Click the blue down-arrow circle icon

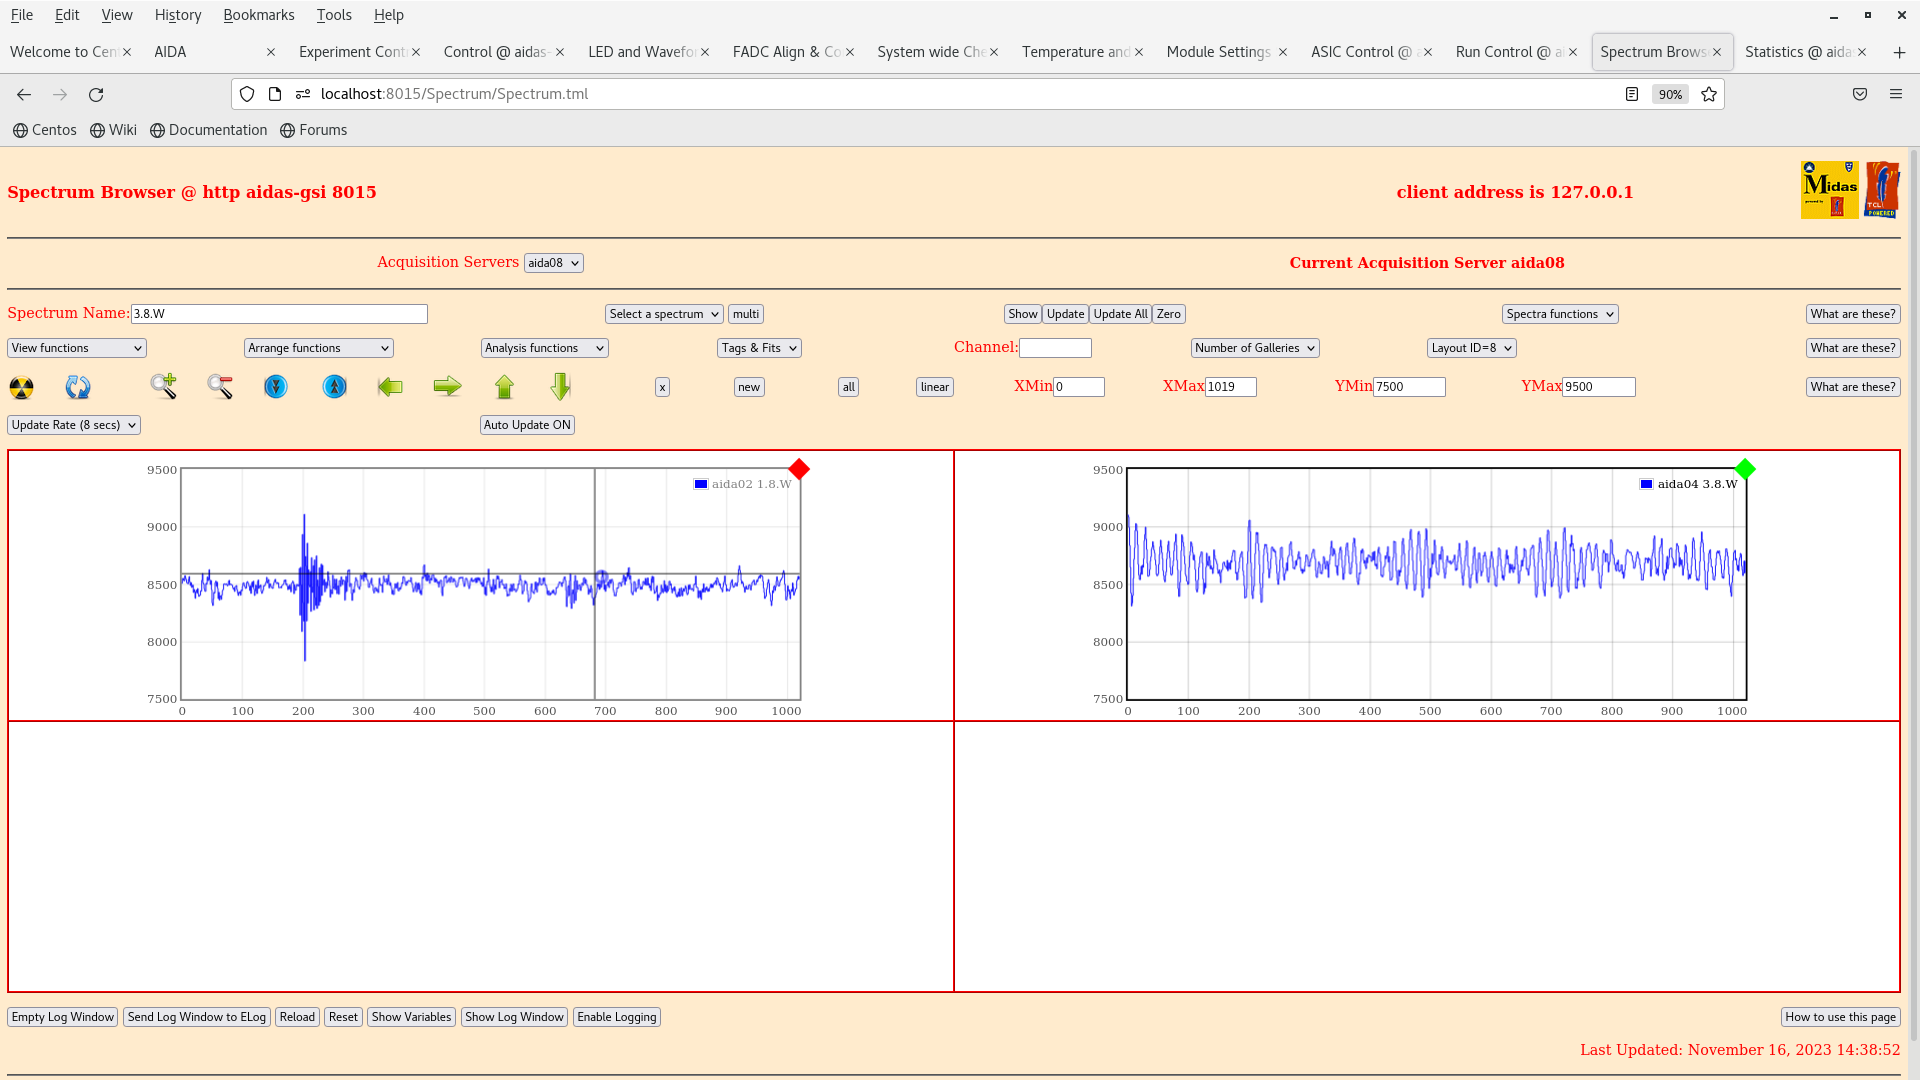click(x=276, y=387)
